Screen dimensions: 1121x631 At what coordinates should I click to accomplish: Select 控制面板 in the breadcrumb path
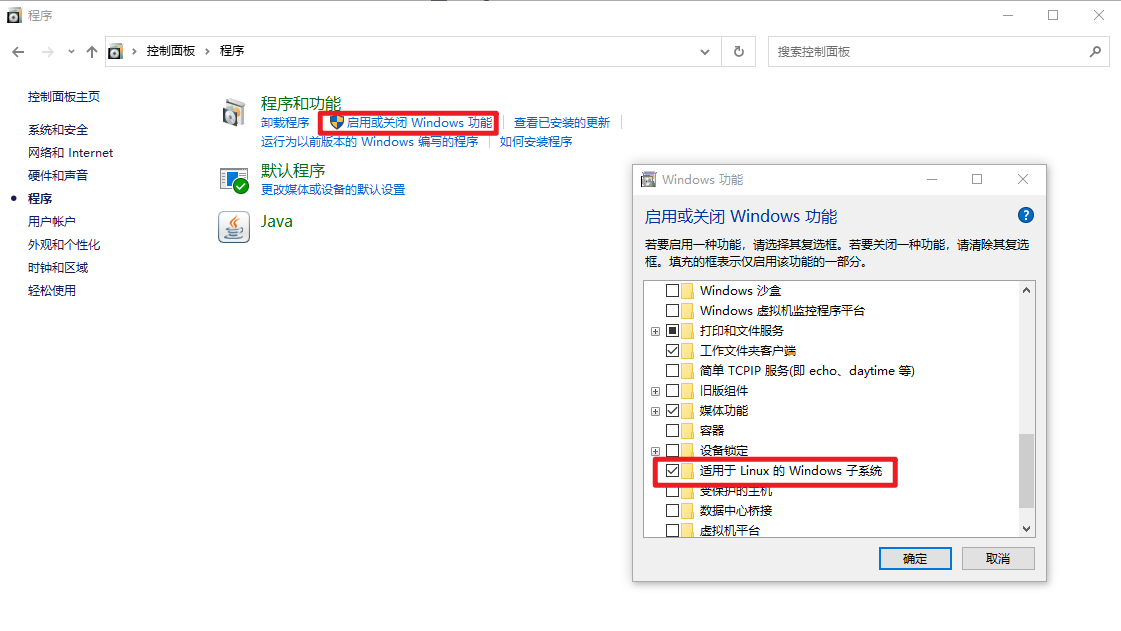click(171, 51)
